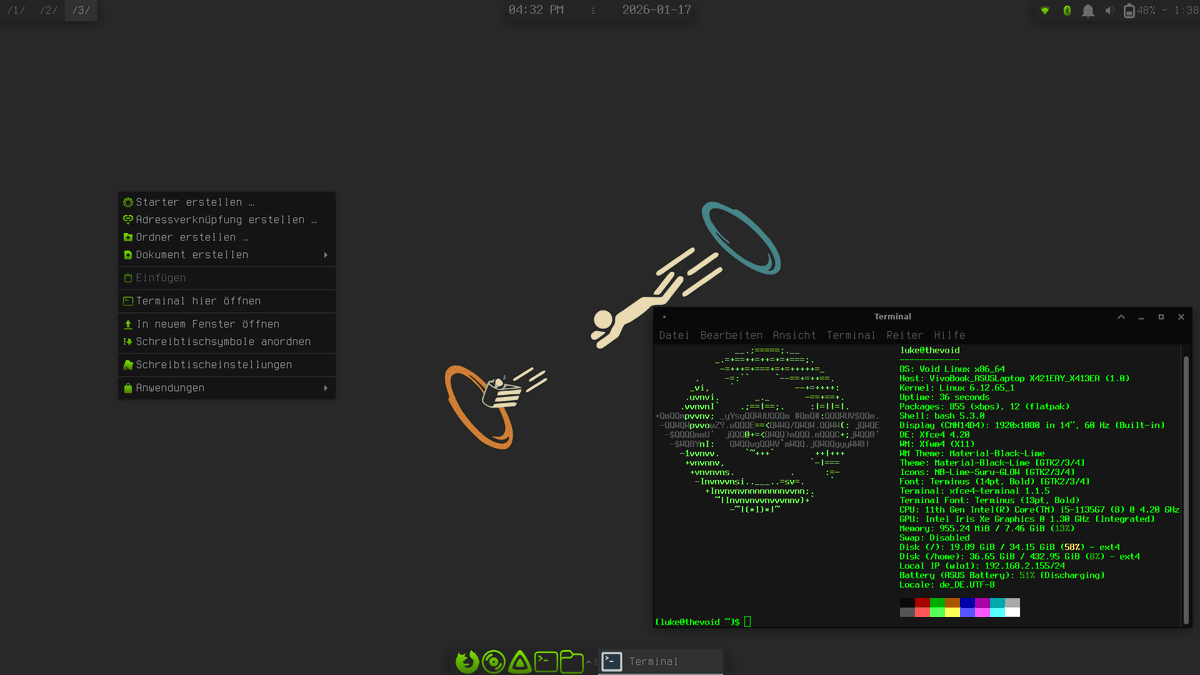
Task: Open the clock showing 04:32 PM
Action: (536, 10)
